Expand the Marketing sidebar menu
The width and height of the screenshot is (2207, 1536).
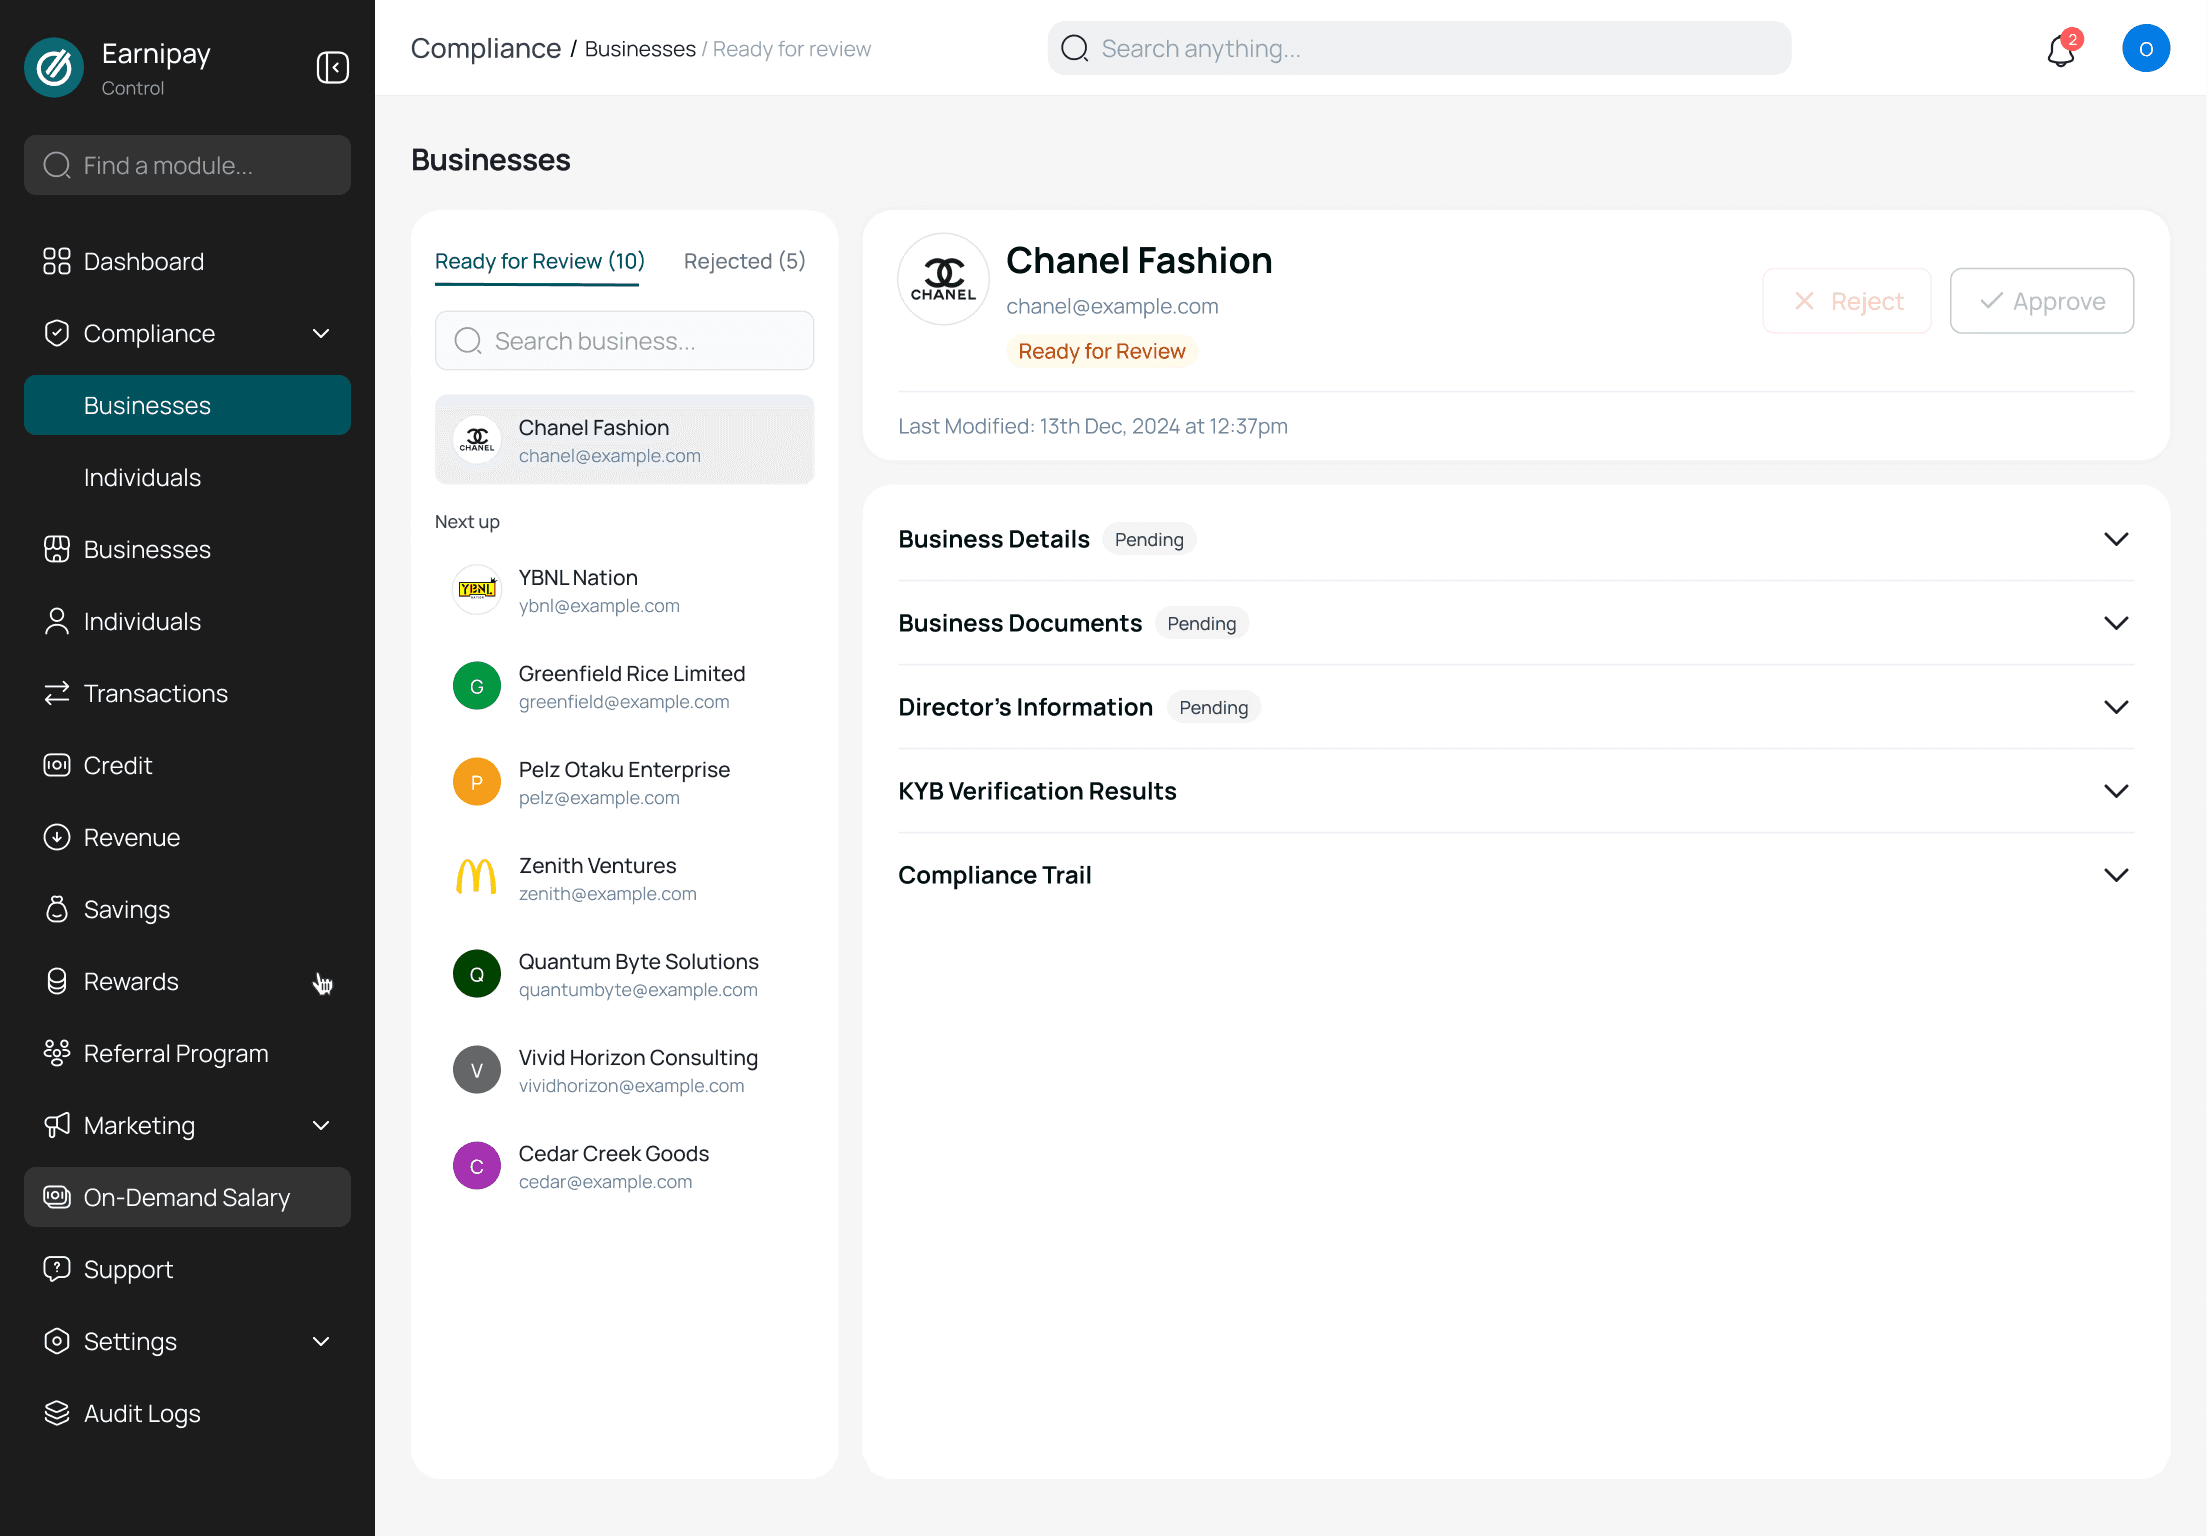[x=321, y=1125]
